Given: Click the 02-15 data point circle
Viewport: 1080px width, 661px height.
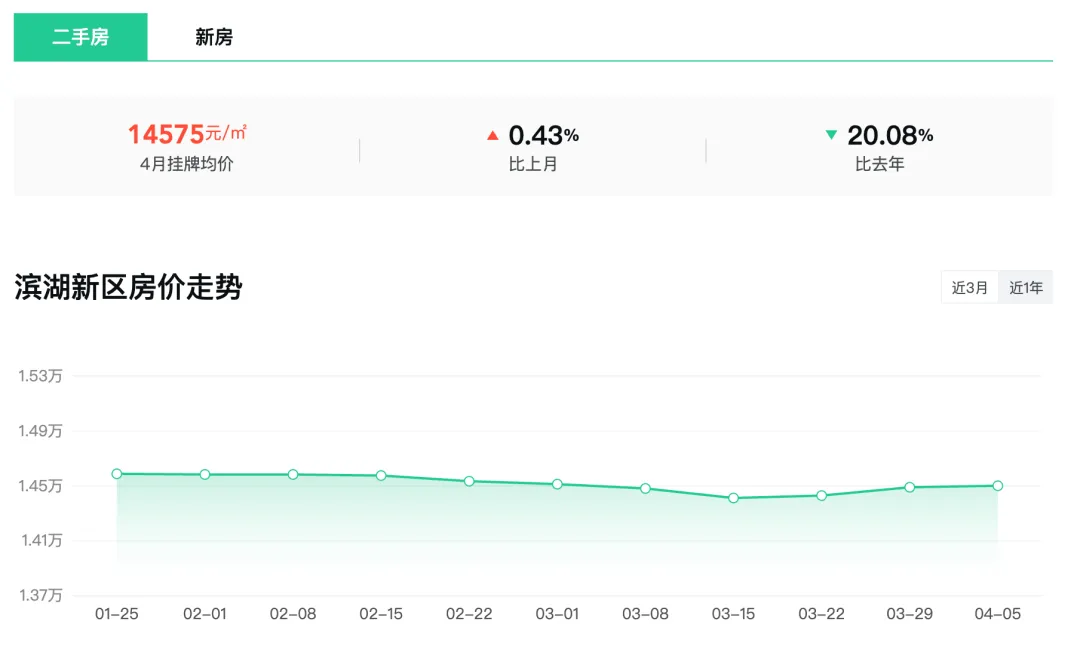Looking at the screenshot, I should tap(381, 476).
